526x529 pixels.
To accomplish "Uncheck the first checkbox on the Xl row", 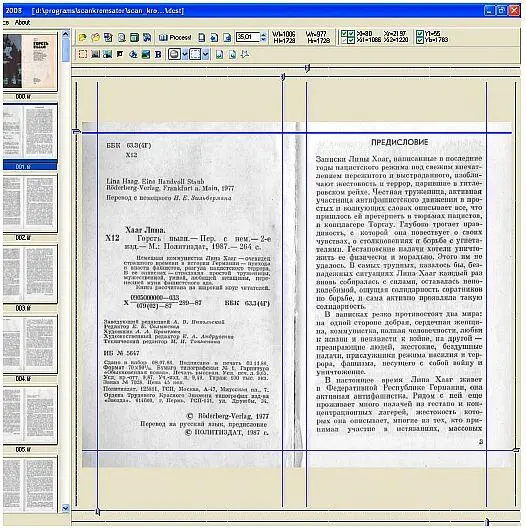I will click(x=344, y=34).
